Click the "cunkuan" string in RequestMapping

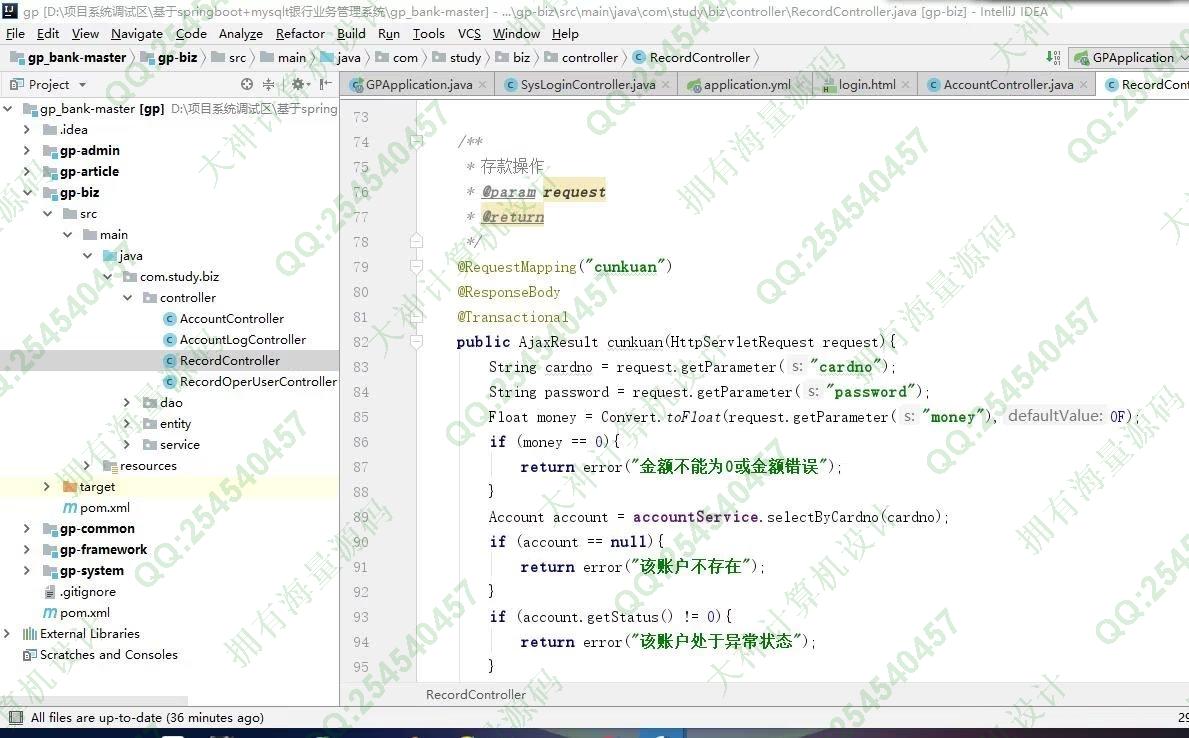626,267
